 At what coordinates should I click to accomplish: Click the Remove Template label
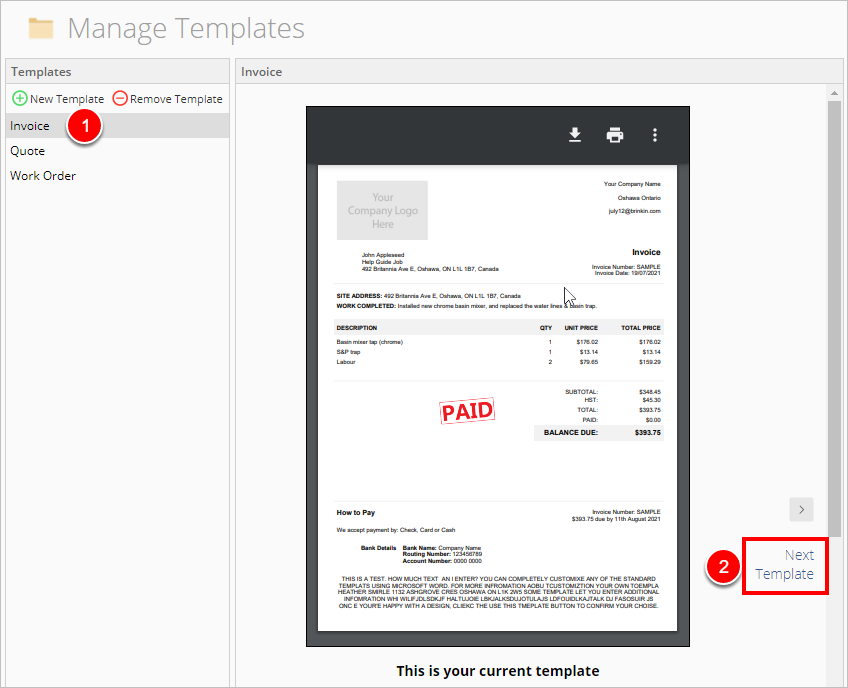[176, 99]
